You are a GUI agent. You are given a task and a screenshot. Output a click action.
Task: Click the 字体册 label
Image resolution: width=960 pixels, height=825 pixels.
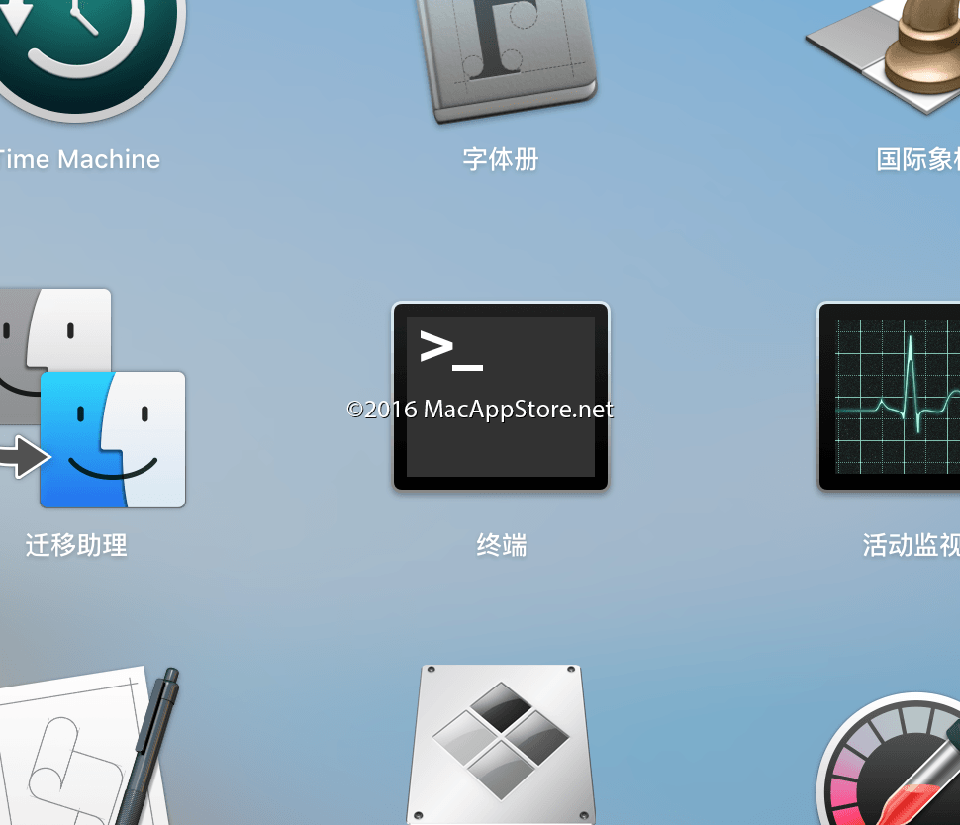point(500,160)
